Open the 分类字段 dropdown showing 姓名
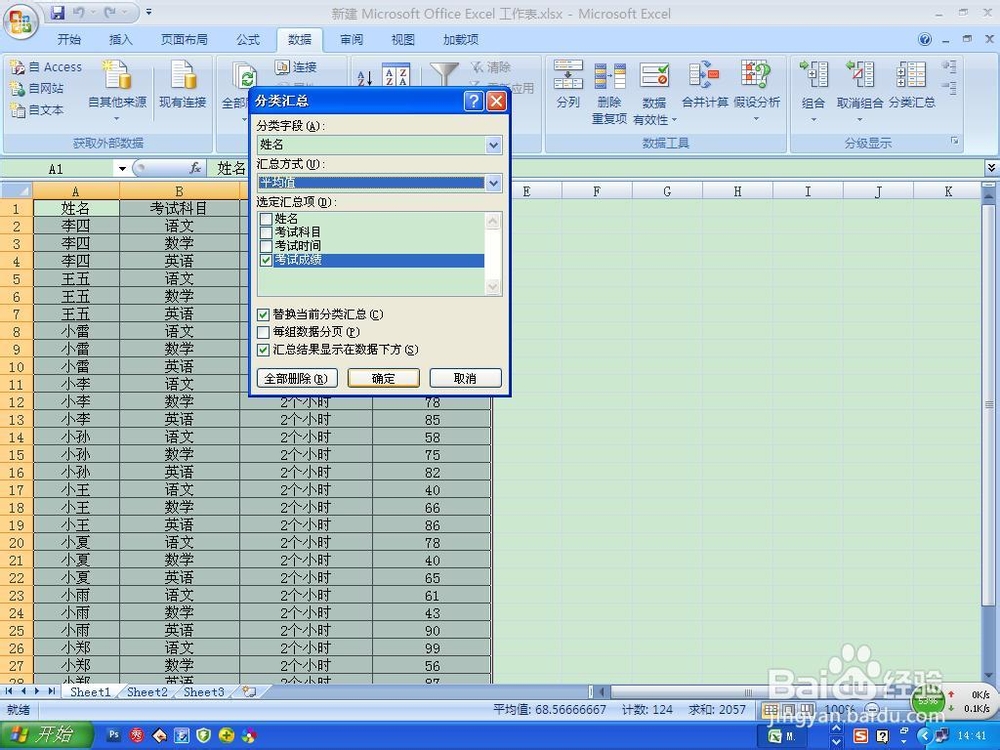 coord(492,144)
